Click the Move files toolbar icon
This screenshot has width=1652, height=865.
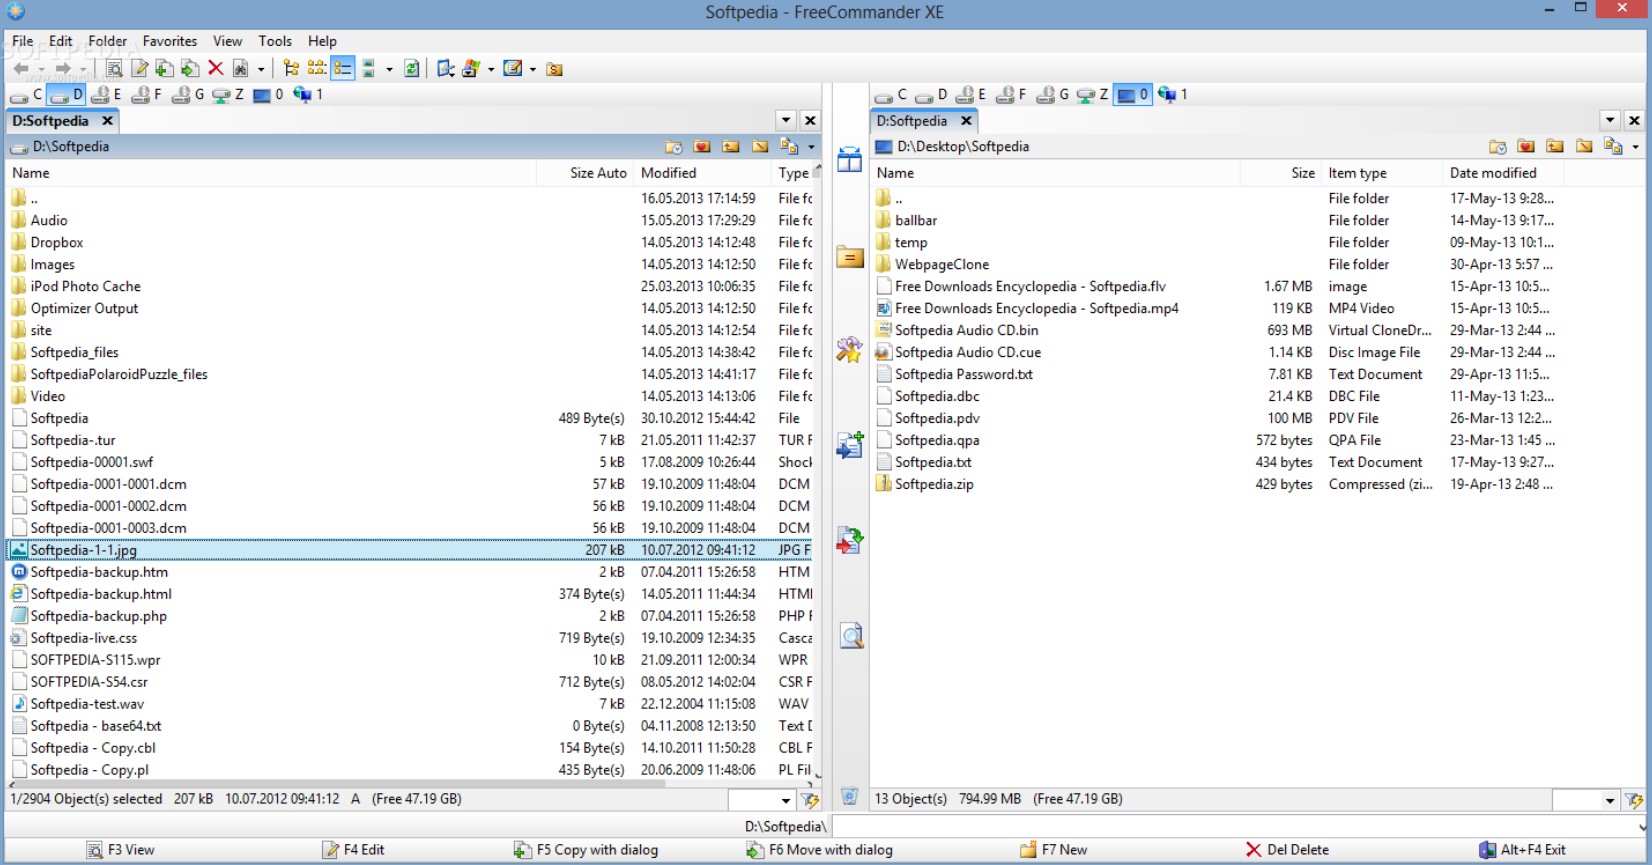(x=190, y=69)
